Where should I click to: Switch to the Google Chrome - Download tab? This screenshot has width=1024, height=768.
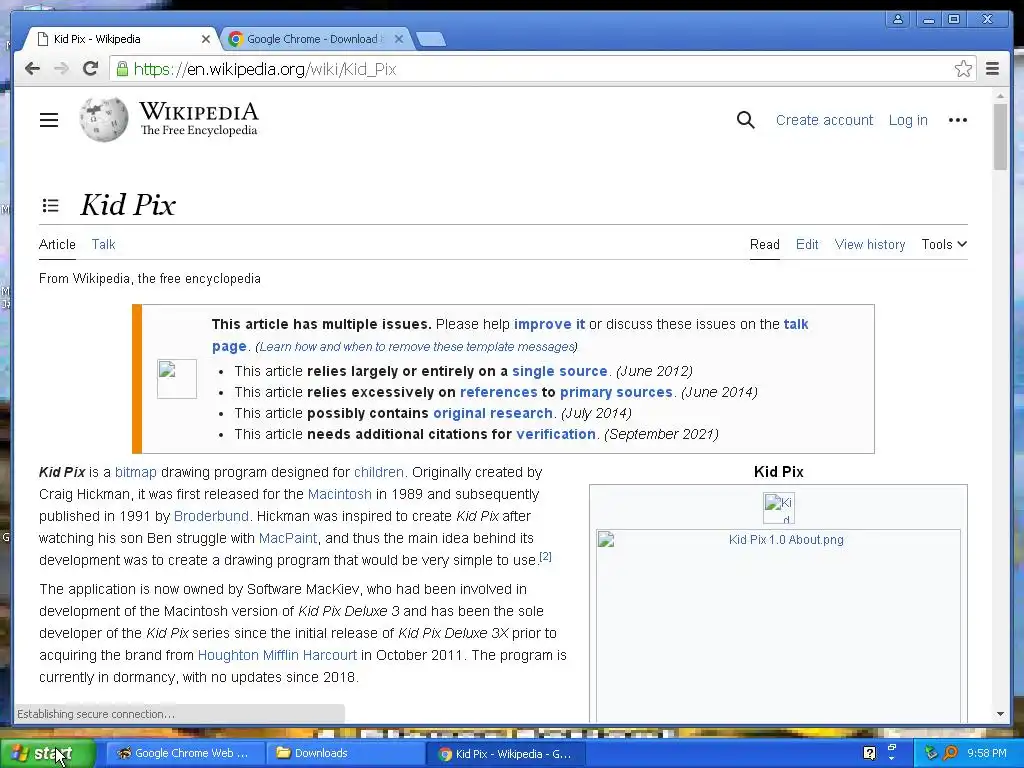pos(315,39)
